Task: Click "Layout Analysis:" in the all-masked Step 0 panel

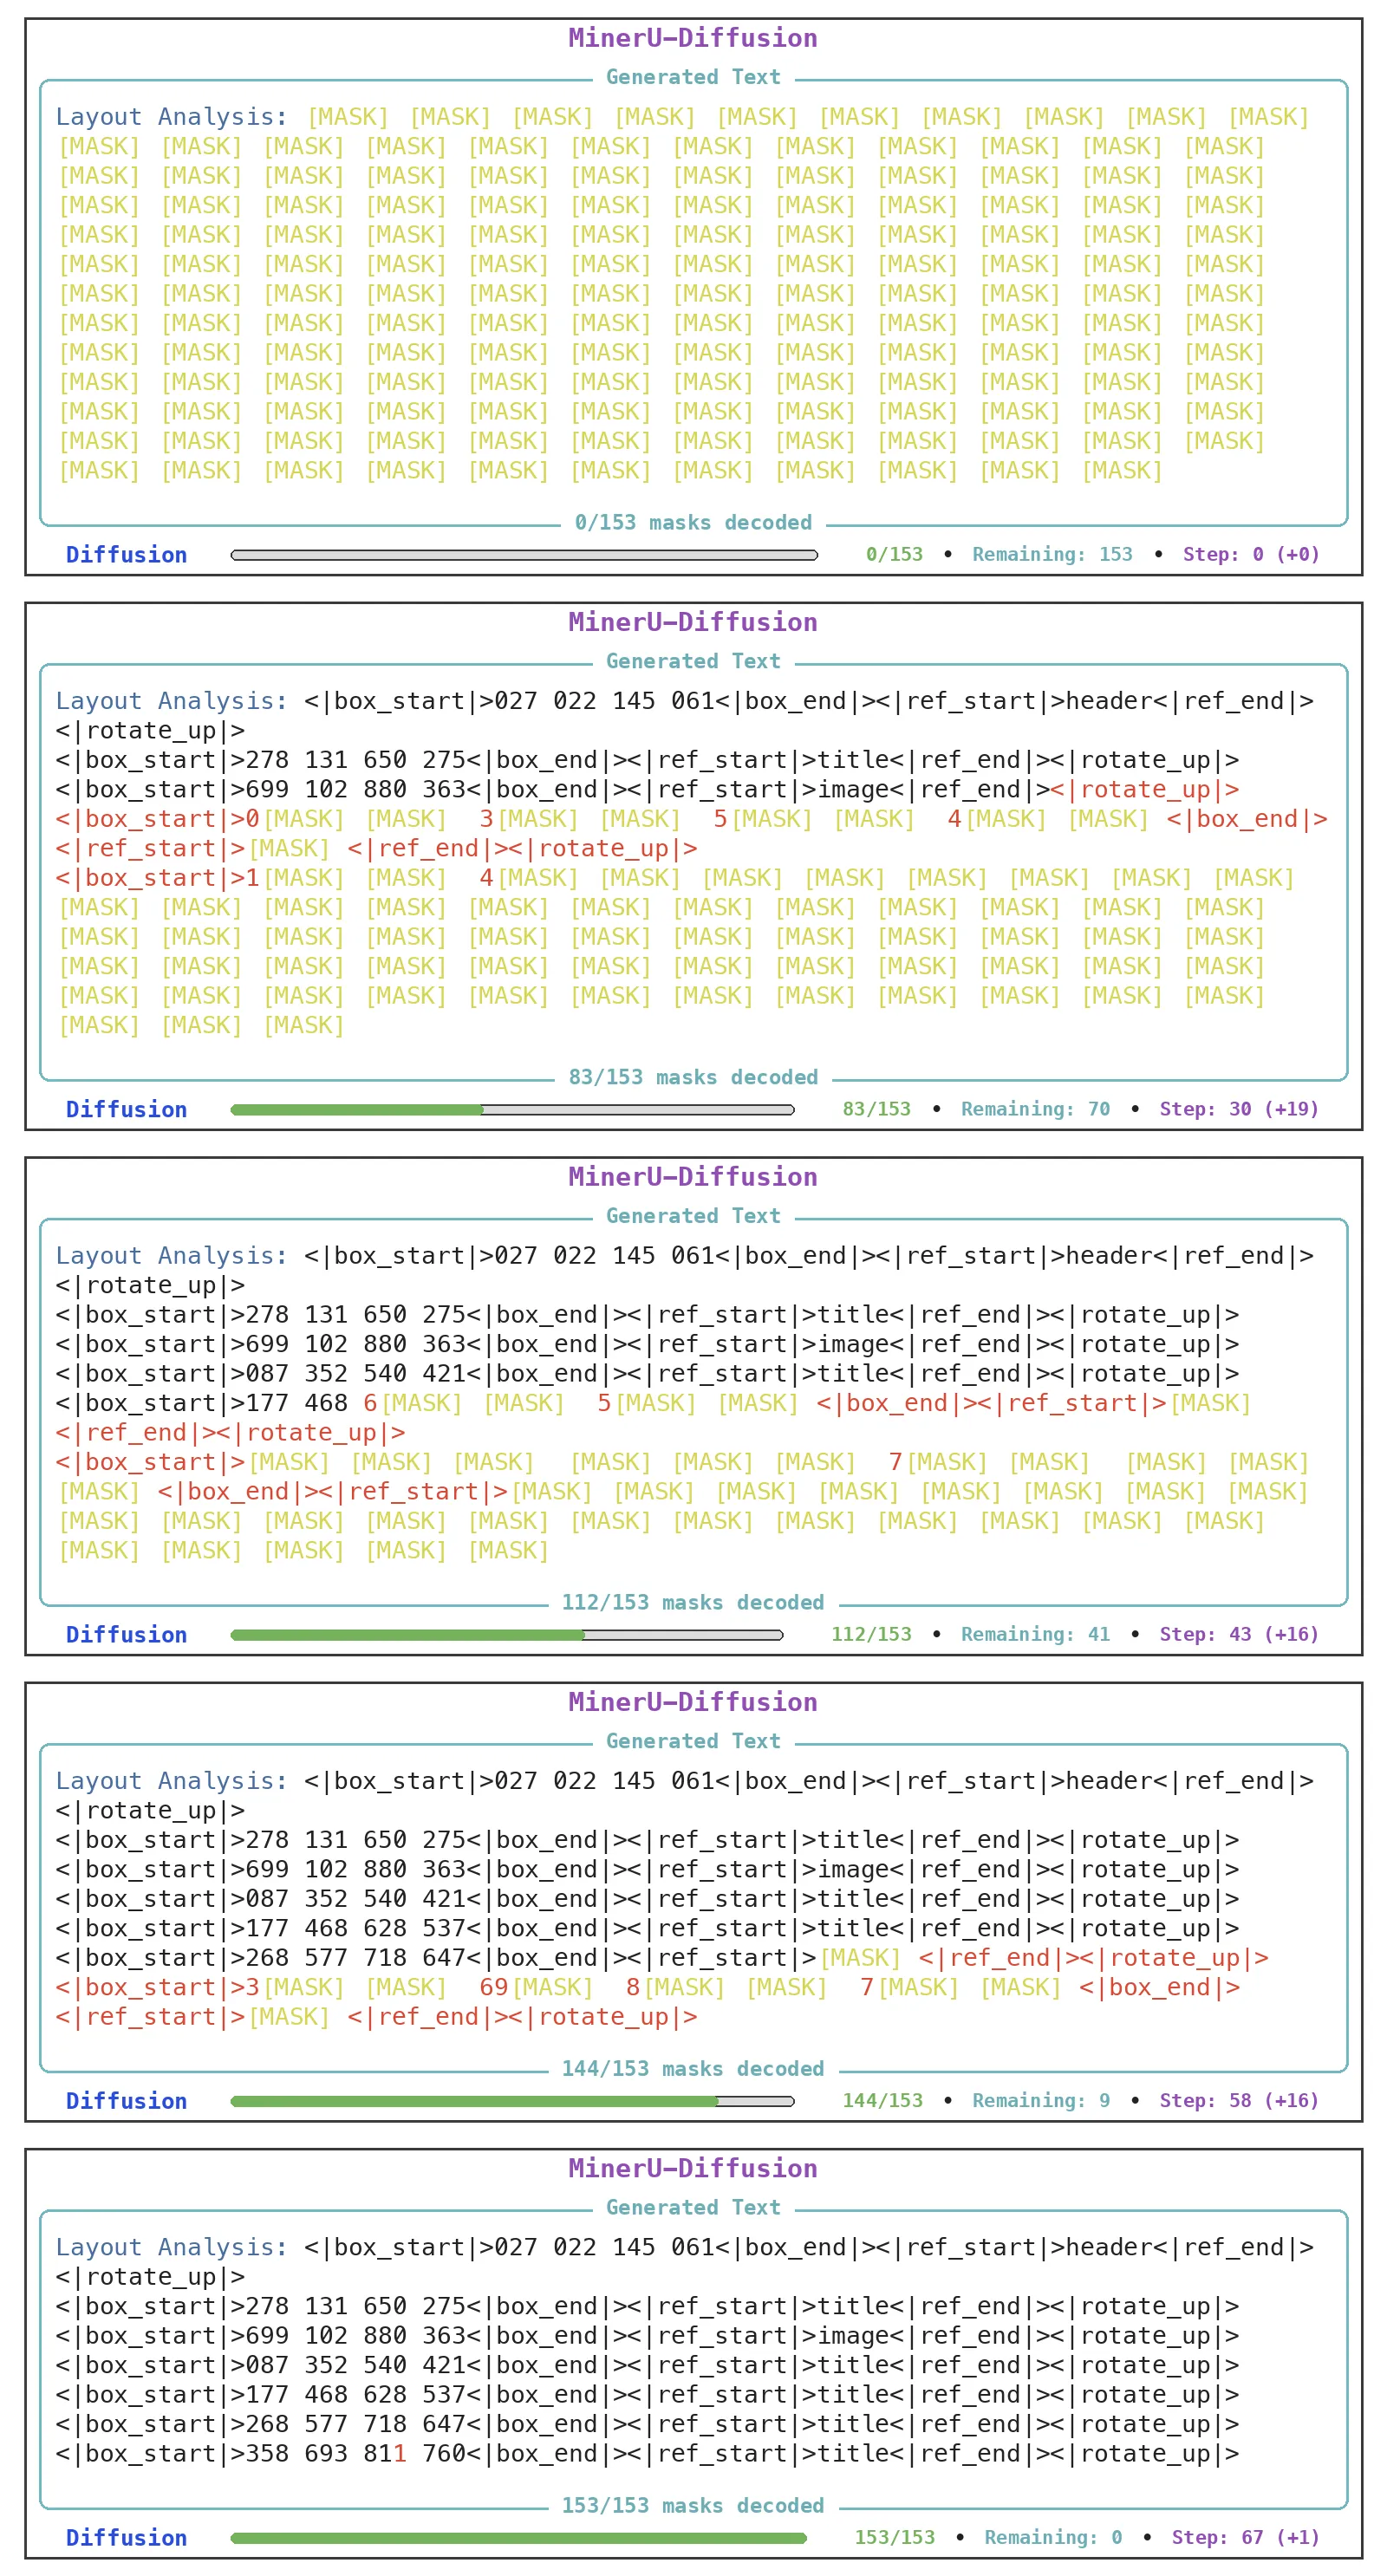Action: pyautogui.click(x=171, y=117)
